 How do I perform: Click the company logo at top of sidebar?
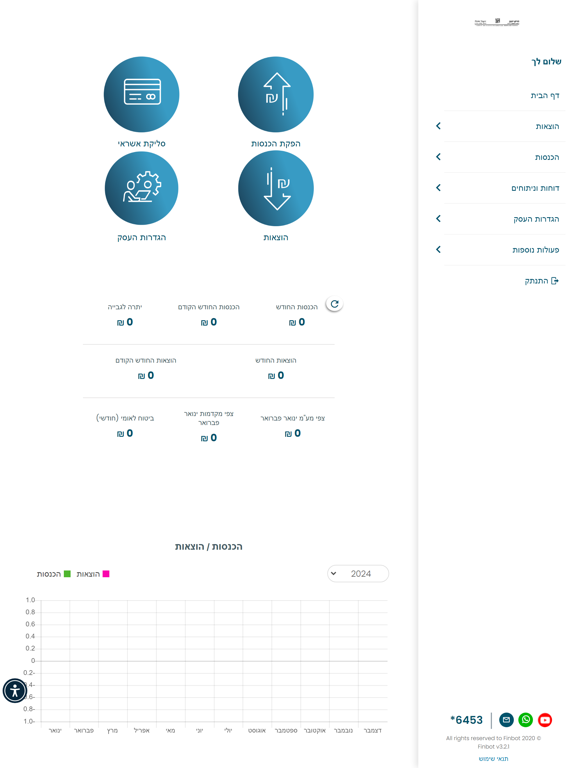[x=497, y=22]
